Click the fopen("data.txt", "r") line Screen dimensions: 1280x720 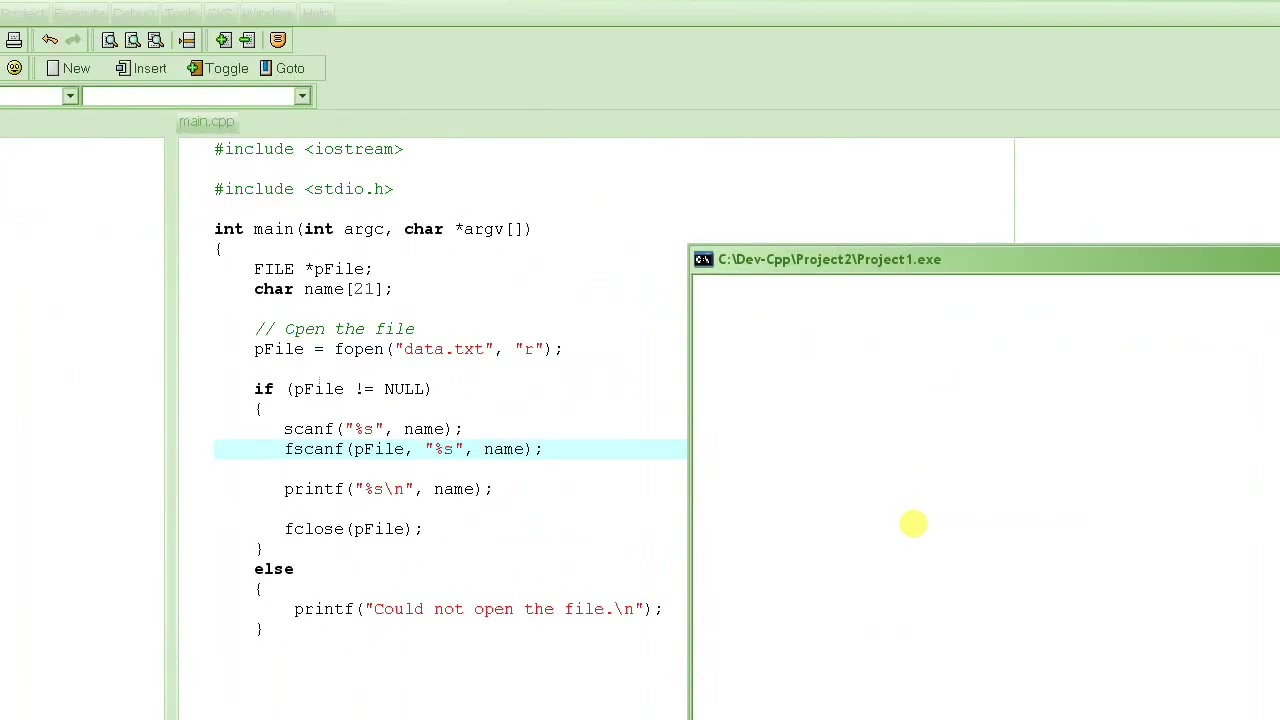pos(408,349)
